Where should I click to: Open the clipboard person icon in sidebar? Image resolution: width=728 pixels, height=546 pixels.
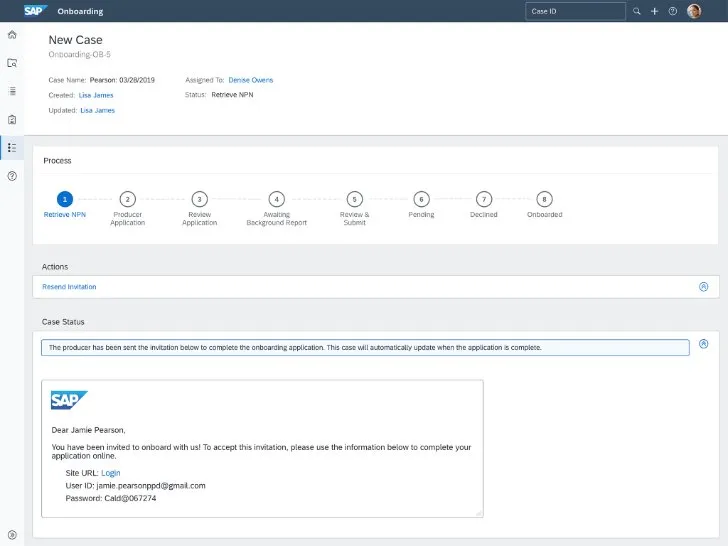[x=12, y=119]
